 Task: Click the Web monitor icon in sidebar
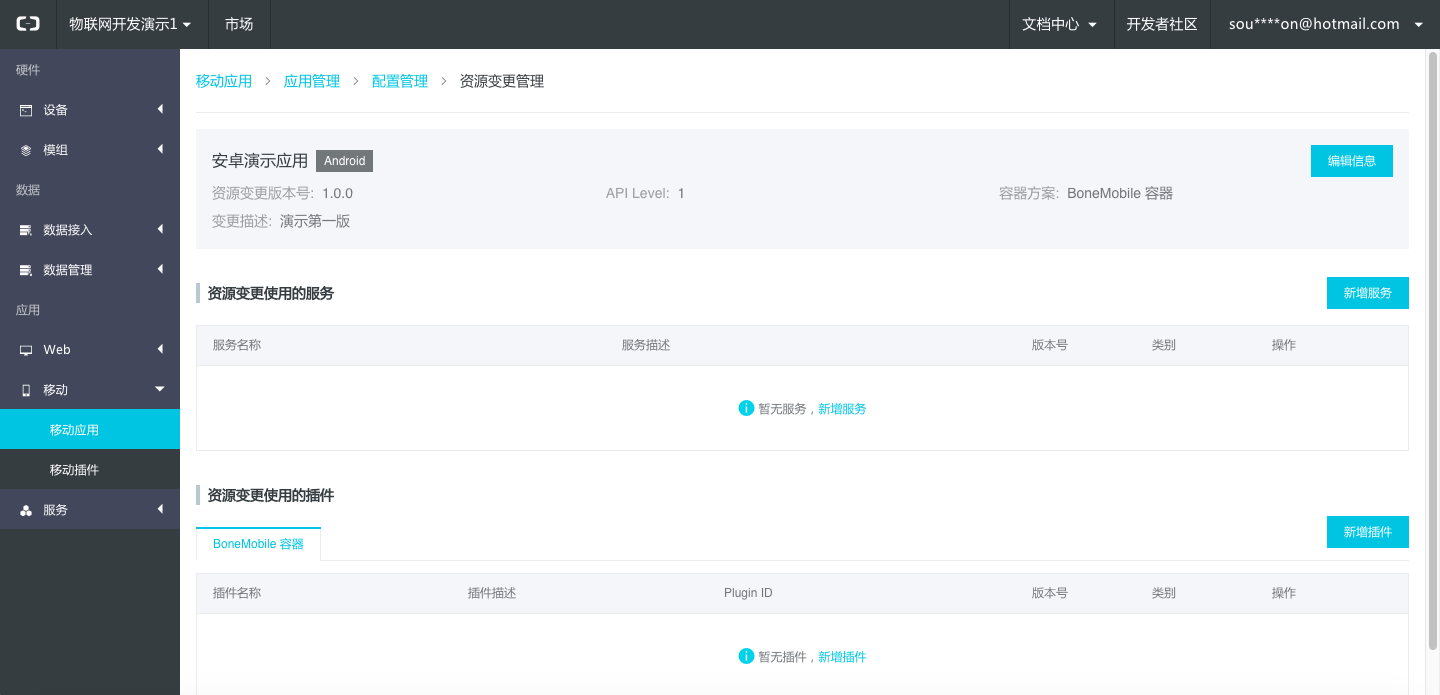(x=26, y=350)
